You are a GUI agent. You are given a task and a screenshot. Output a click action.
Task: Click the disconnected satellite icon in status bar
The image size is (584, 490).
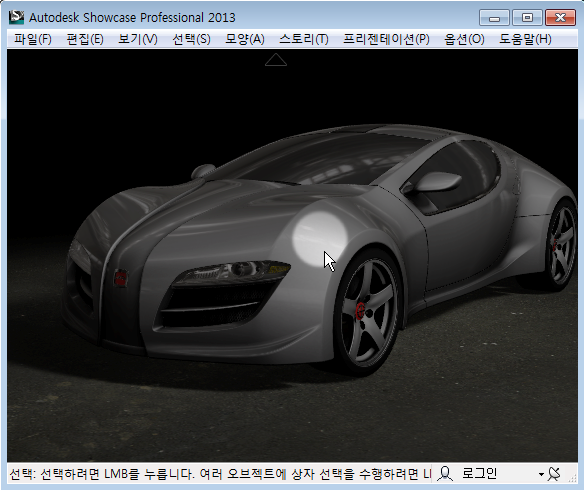pyautogui.click(x=554, y=474)
